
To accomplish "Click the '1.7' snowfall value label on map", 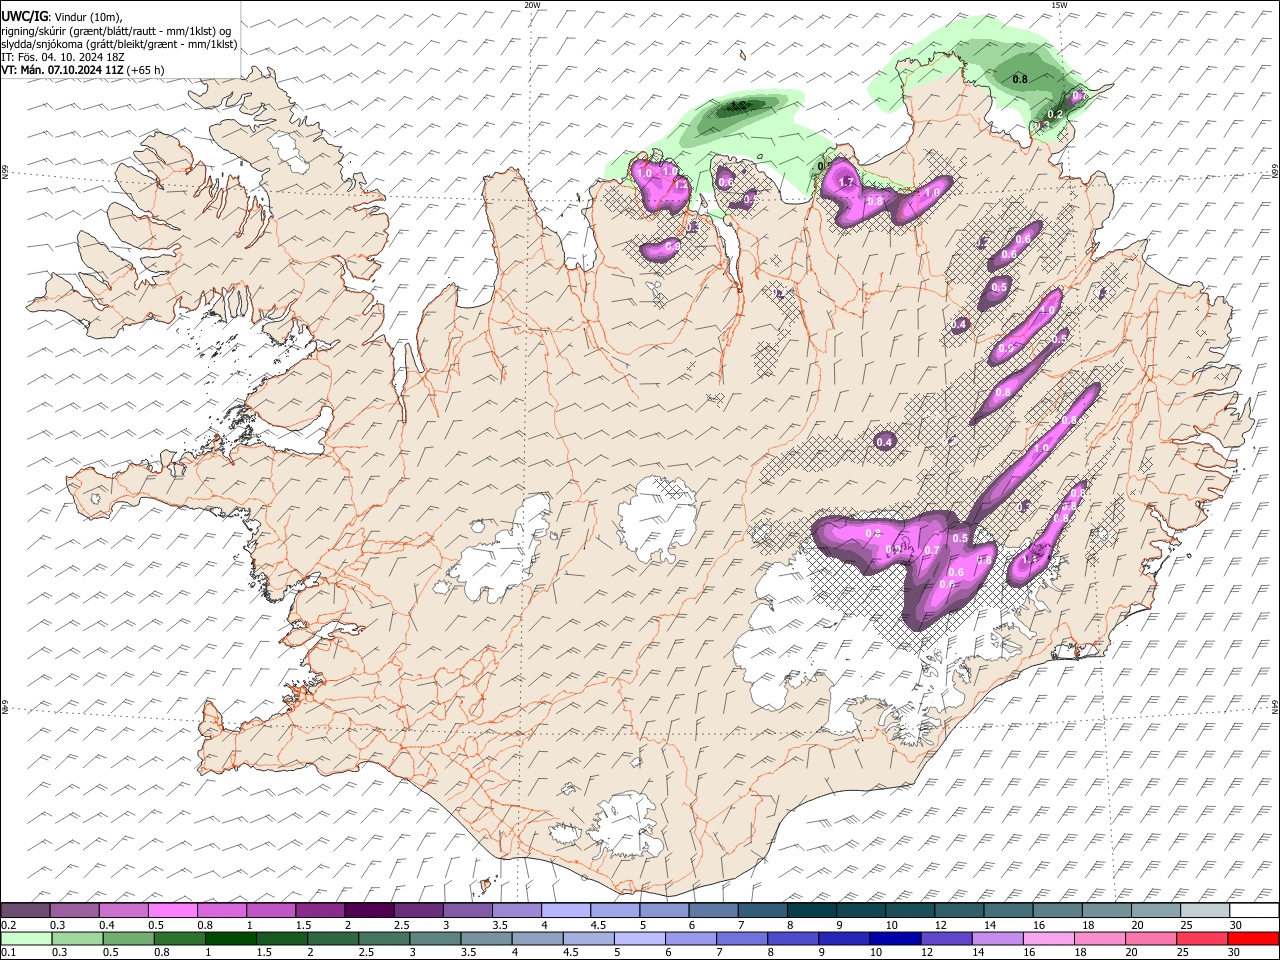I will [x=846, y=183].
